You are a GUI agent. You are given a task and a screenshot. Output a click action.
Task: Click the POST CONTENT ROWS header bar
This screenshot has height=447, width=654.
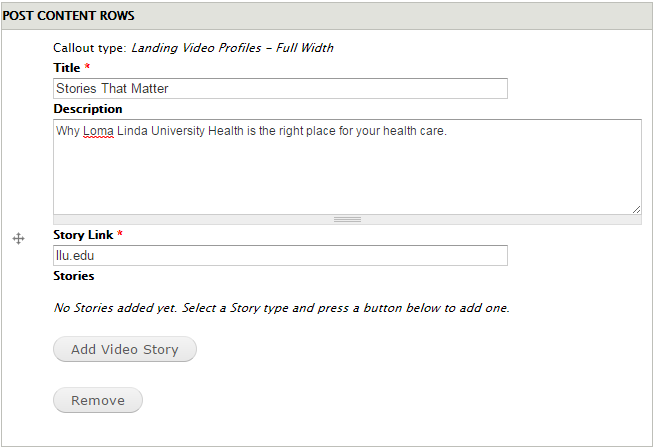click(327, 16)
